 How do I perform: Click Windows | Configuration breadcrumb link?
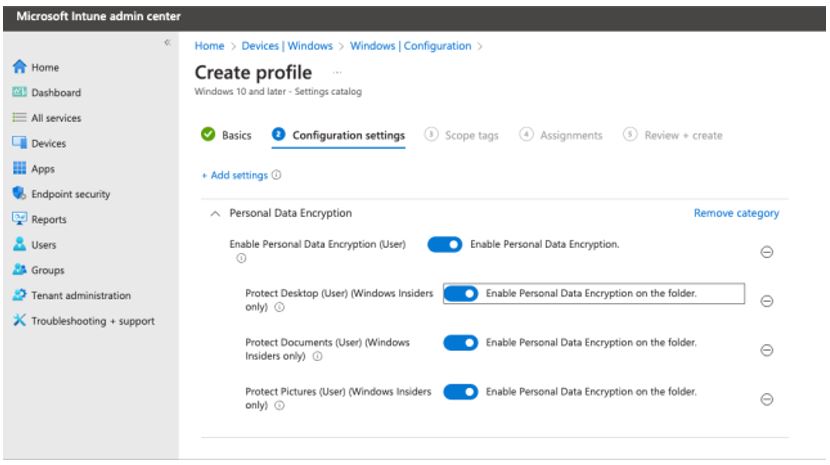pyautogui.click(x=411, y=46)
